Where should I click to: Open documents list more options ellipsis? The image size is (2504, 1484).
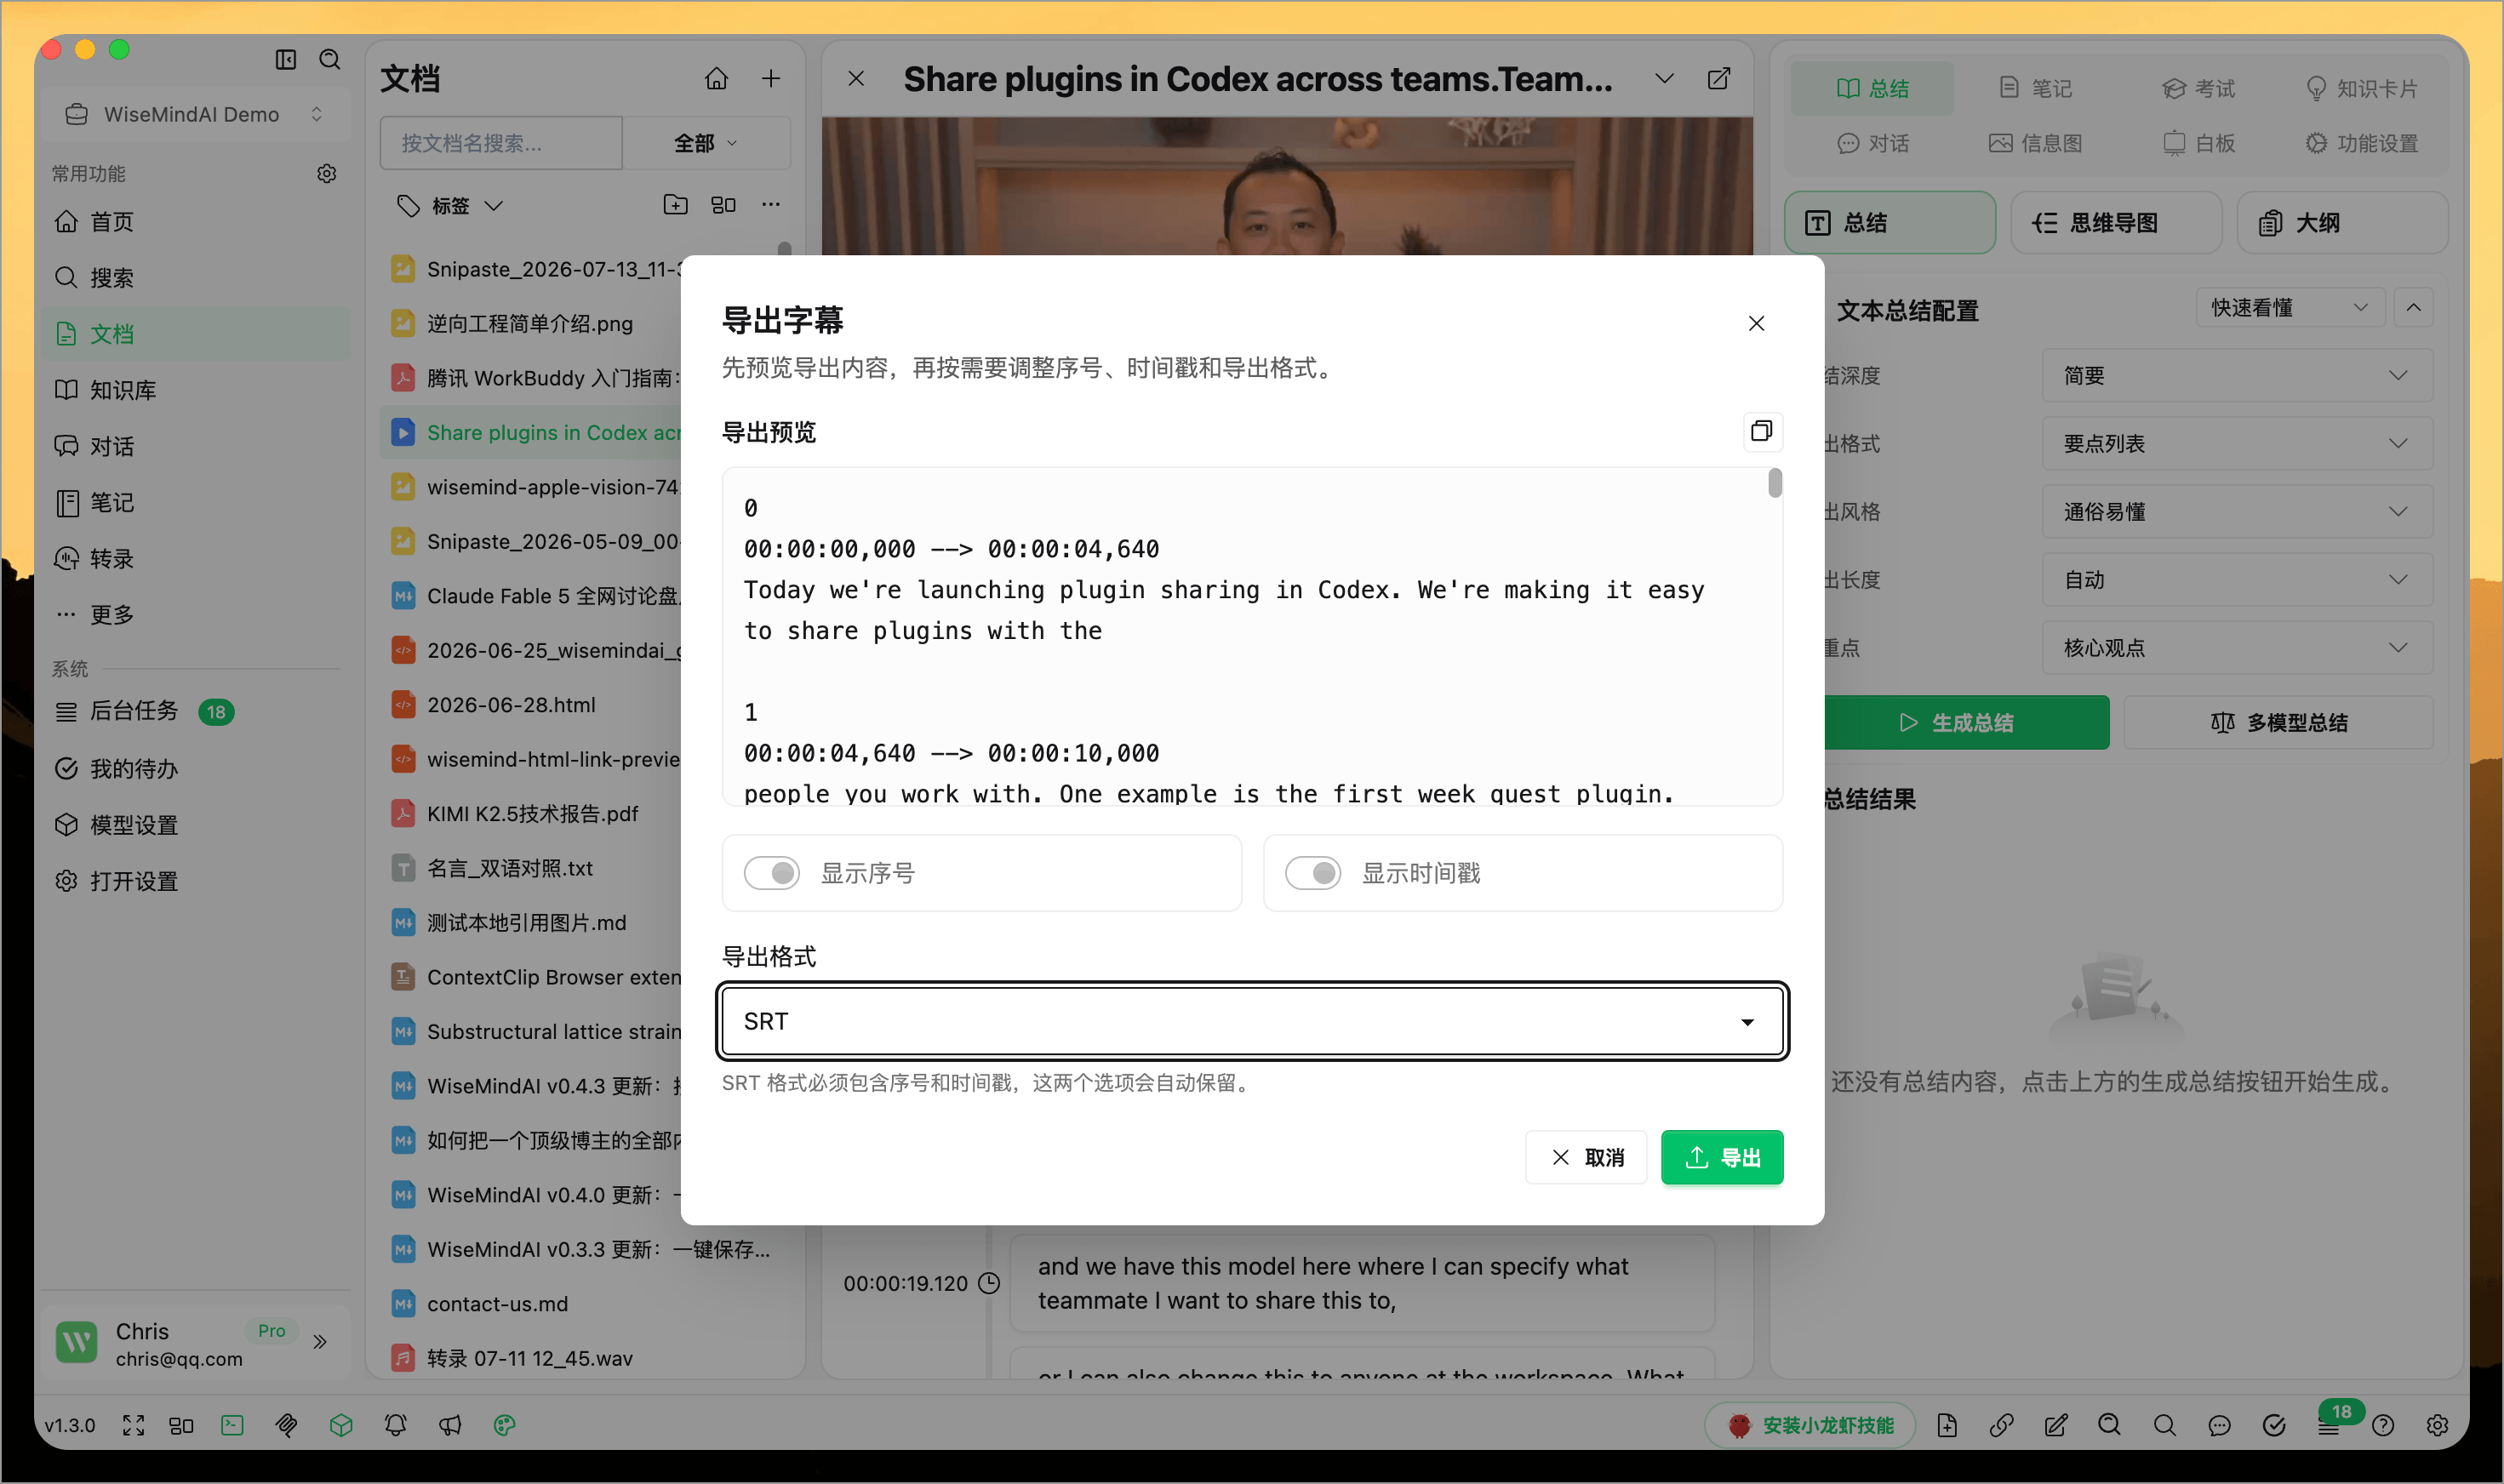[x=771, y=205]
